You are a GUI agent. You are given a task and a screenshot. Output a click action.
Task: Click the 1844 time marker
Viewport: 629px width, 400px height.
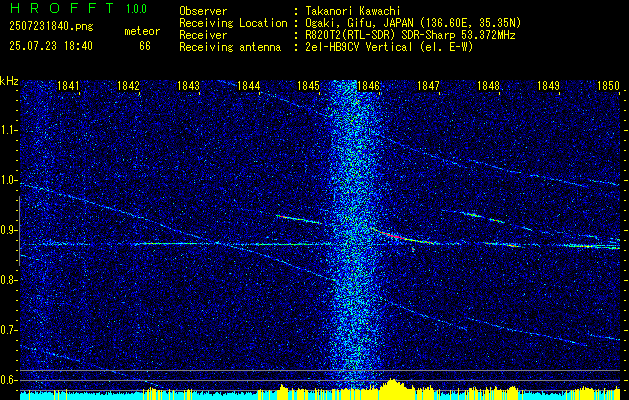(248, 85)
